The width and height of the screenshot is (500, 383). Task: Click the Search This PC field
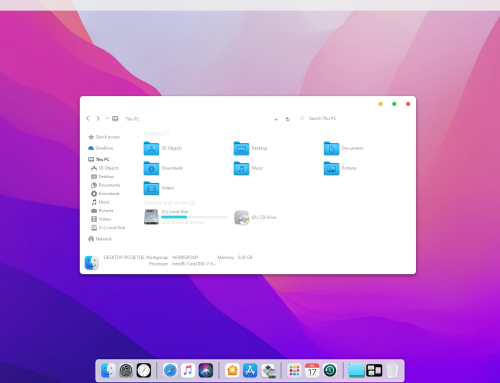click(323, 118)
